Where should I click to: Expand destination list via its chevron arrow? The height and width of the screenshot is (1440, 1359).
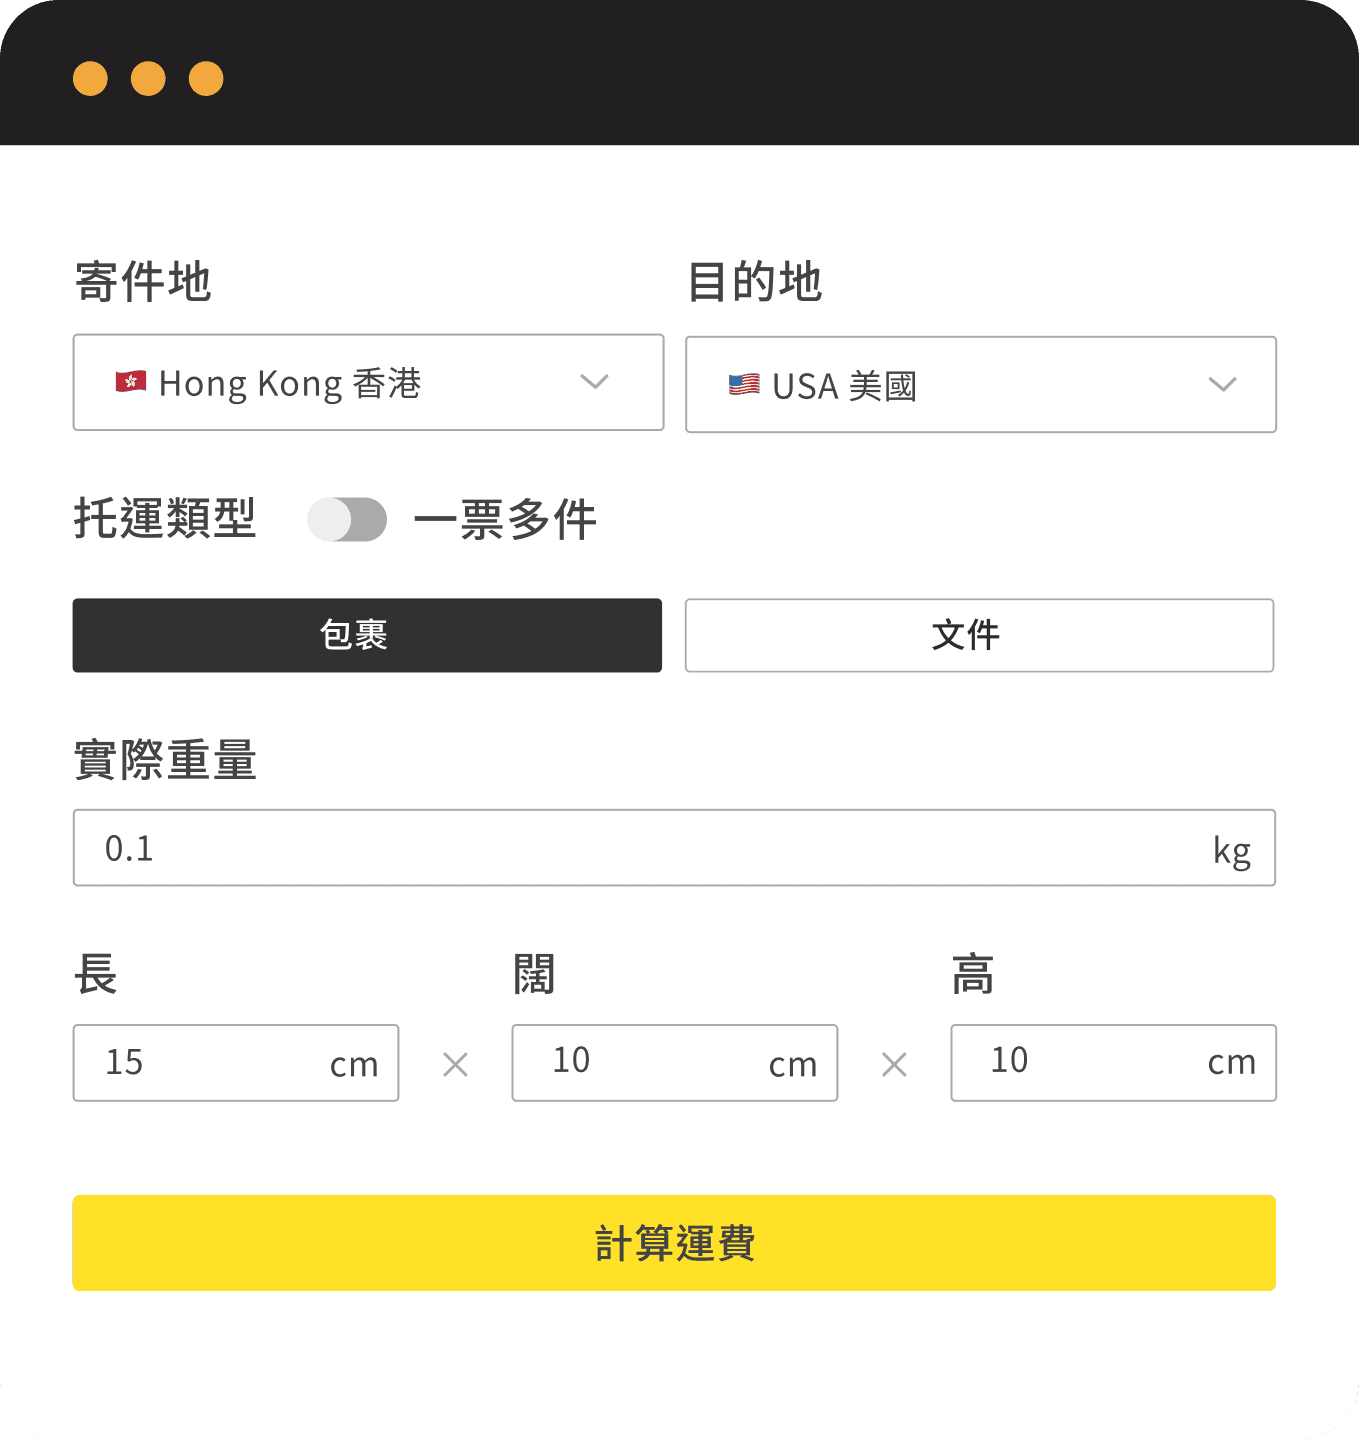1222,385
